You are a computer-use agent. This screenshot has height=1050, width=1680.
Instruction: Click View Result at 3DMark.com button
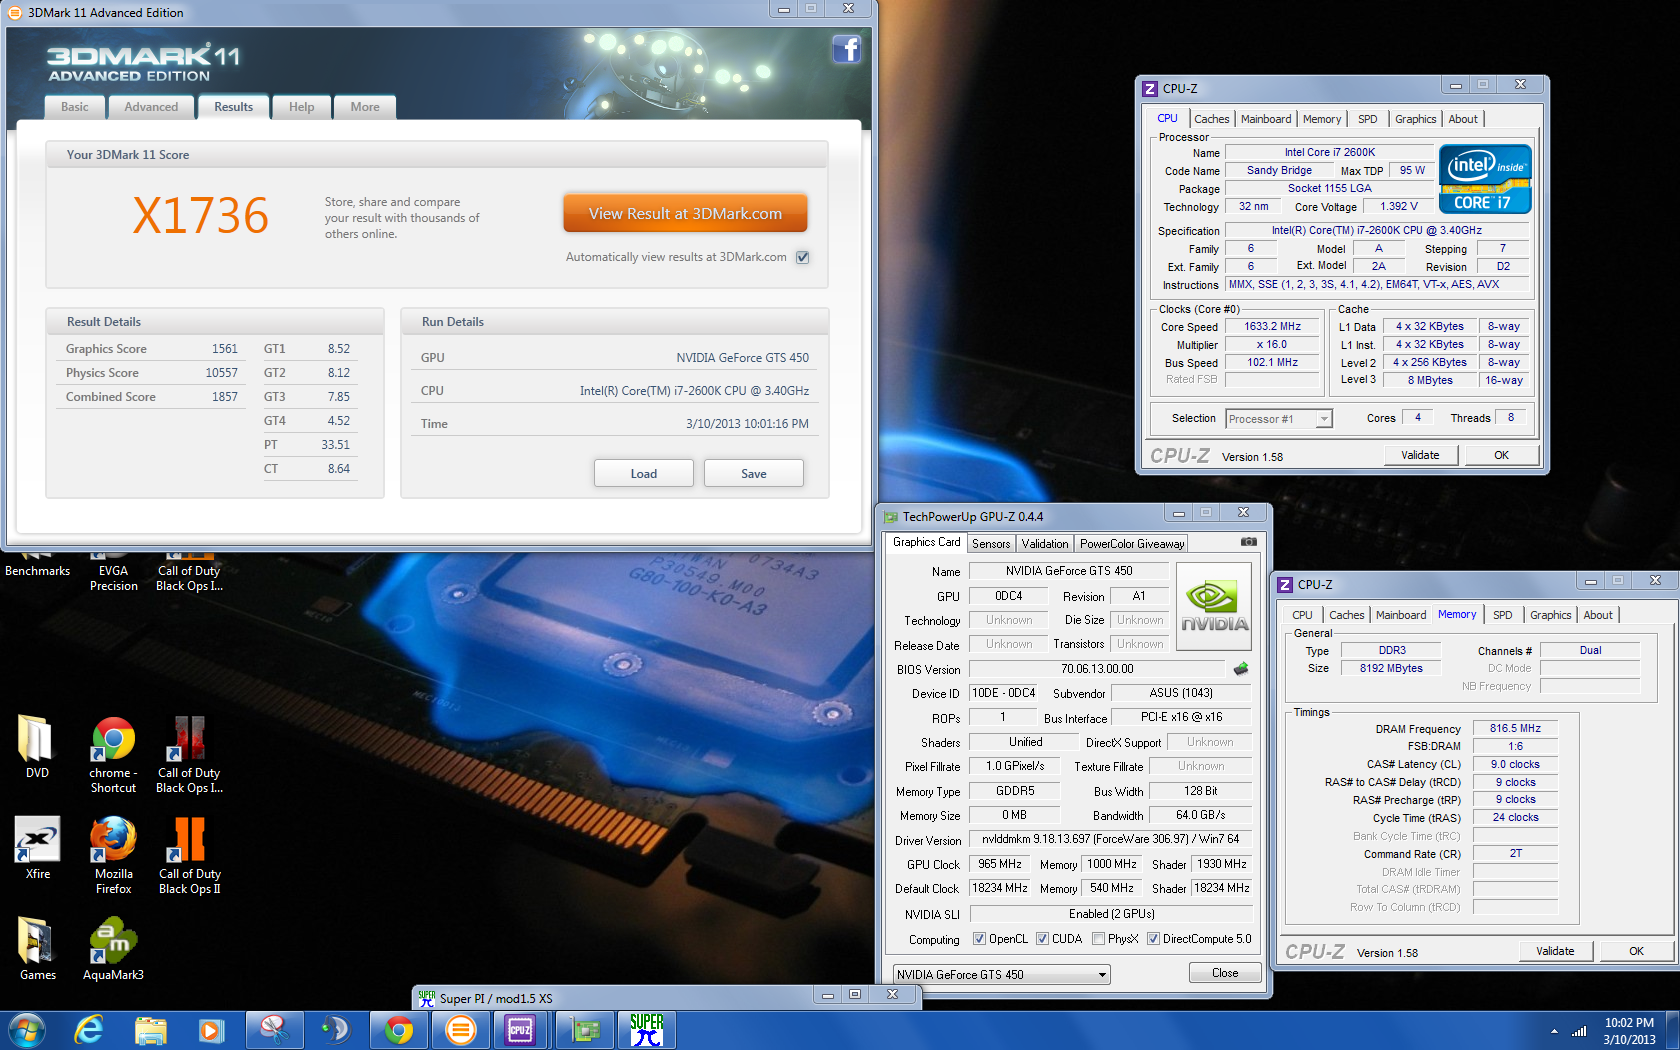685,214
